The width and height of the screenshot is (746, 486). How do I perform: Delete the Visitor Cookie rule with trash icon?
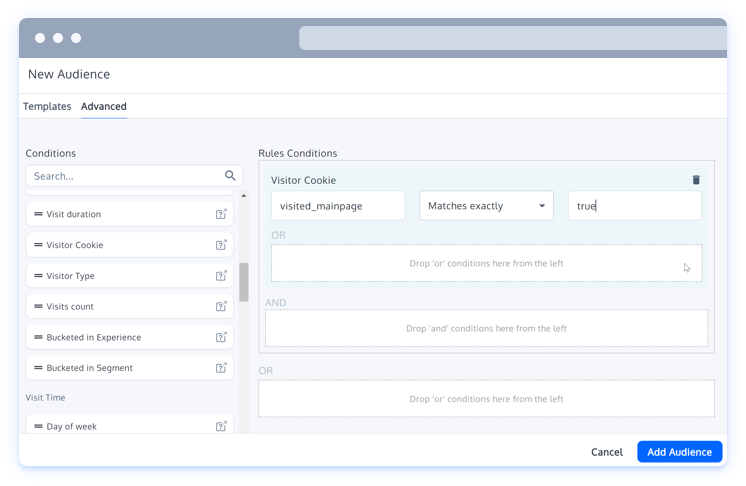point(696,180)
